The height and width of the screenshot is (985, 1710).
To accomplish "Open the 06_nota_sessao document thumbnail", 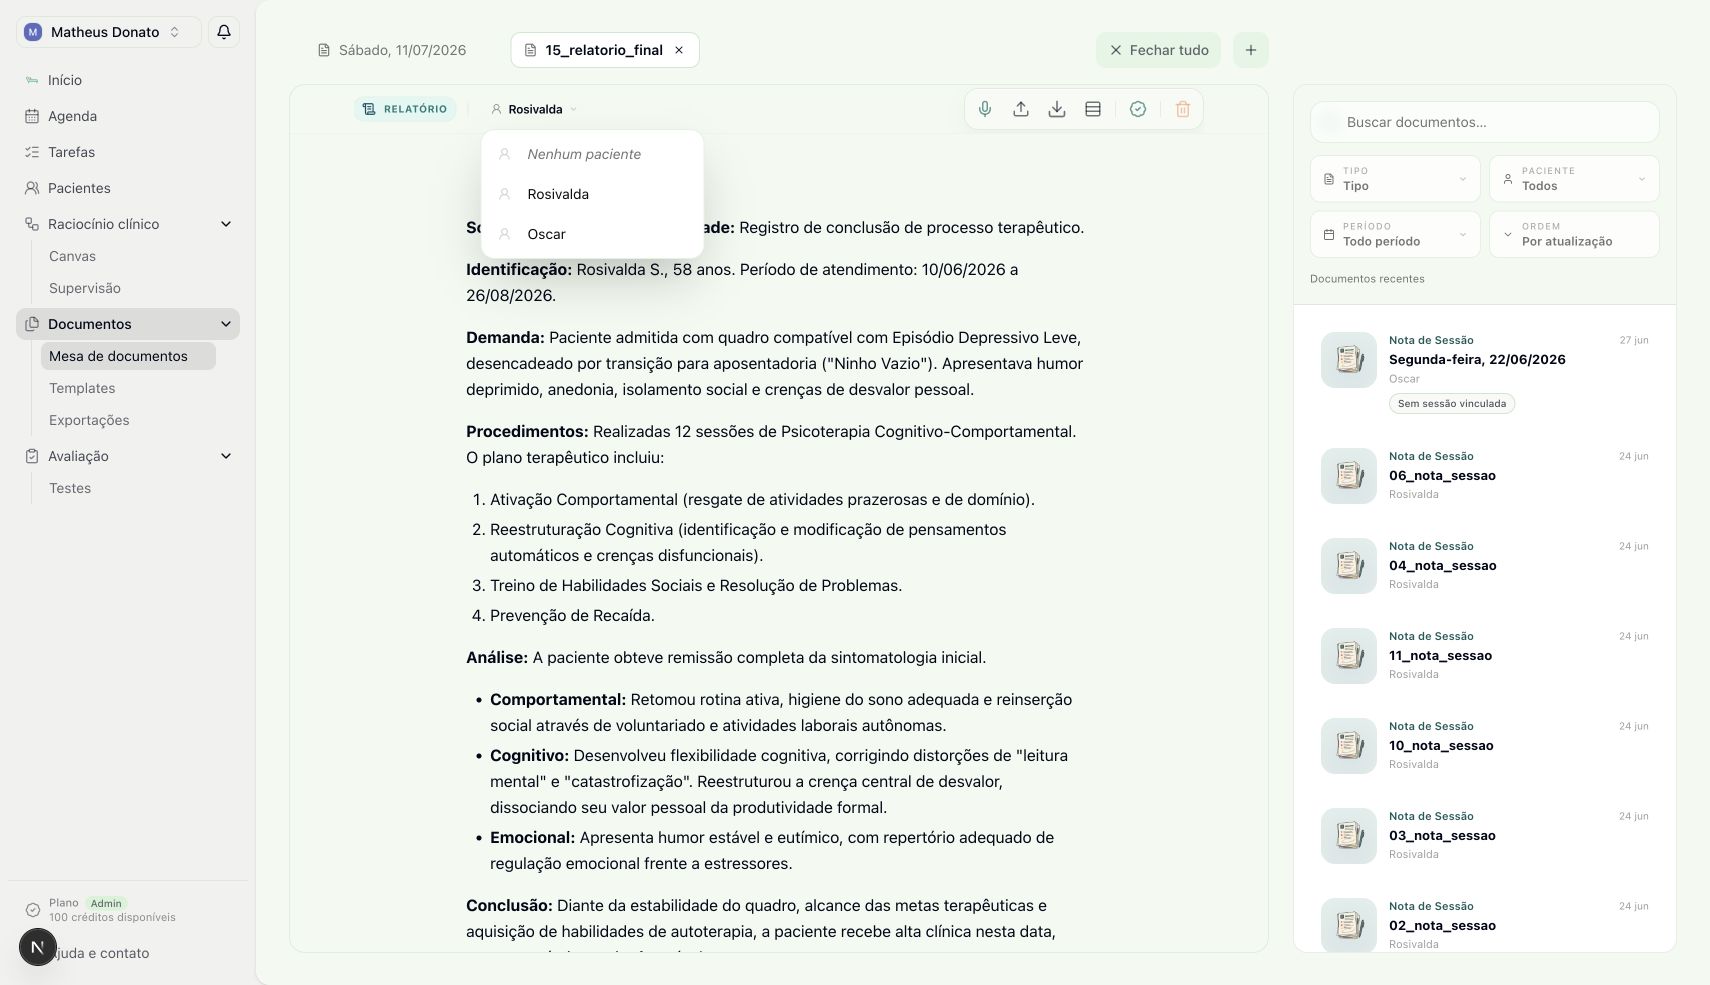I will [x=1349, y=476].
